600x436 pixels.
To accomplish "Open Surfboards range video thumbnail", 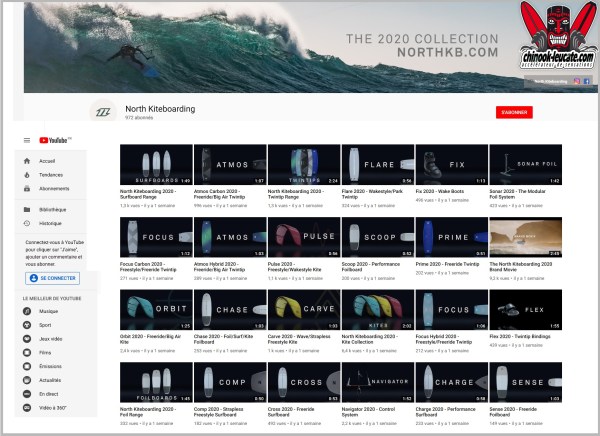I will [156, 165].
